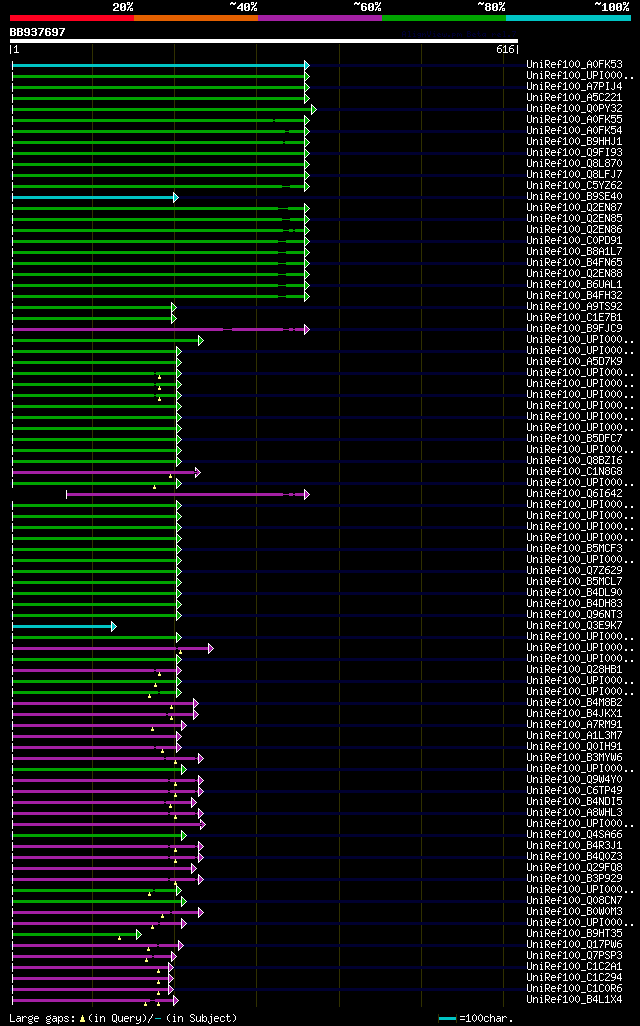
Task: Select the UniRef100_B9SE40 label
Action: click(575, 197)
